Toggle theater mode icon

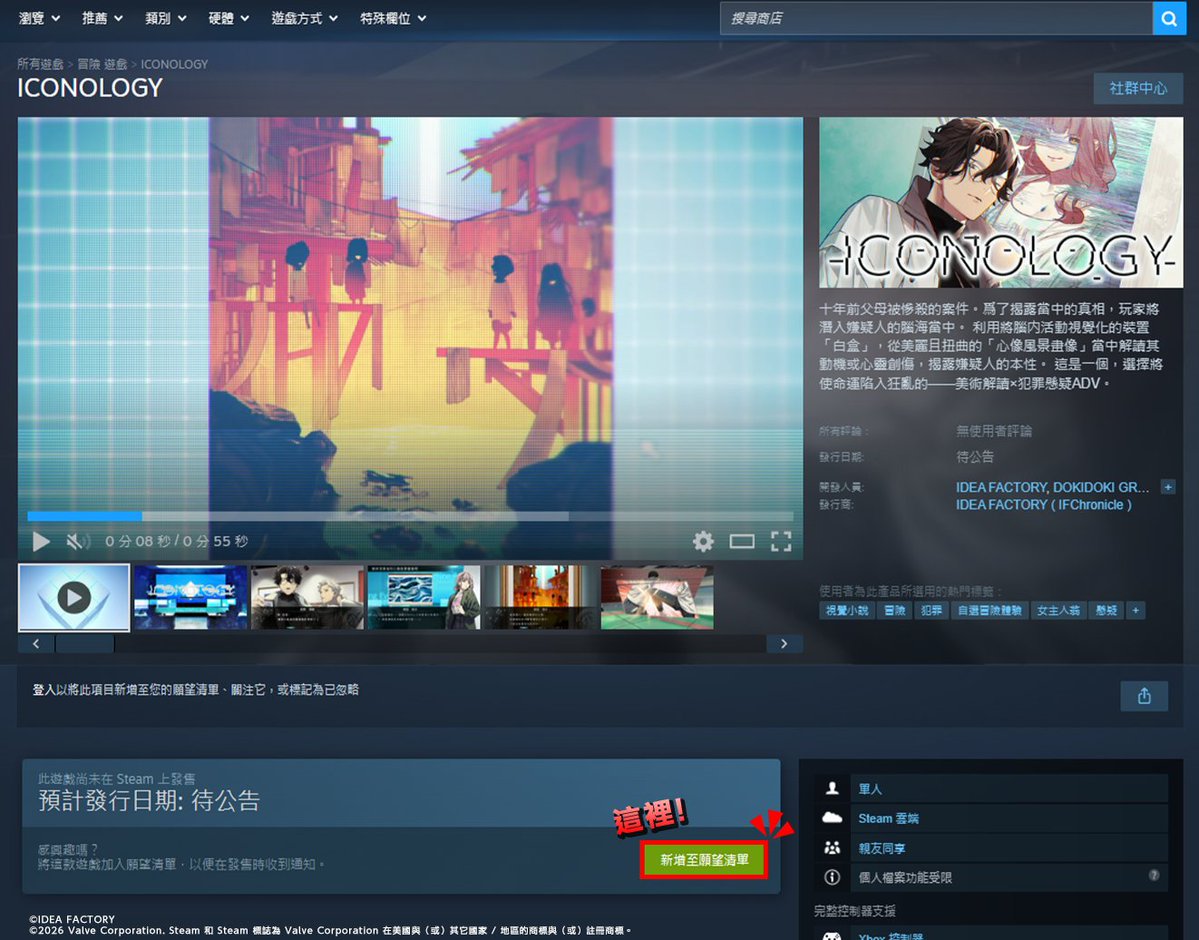pos(742,542)
